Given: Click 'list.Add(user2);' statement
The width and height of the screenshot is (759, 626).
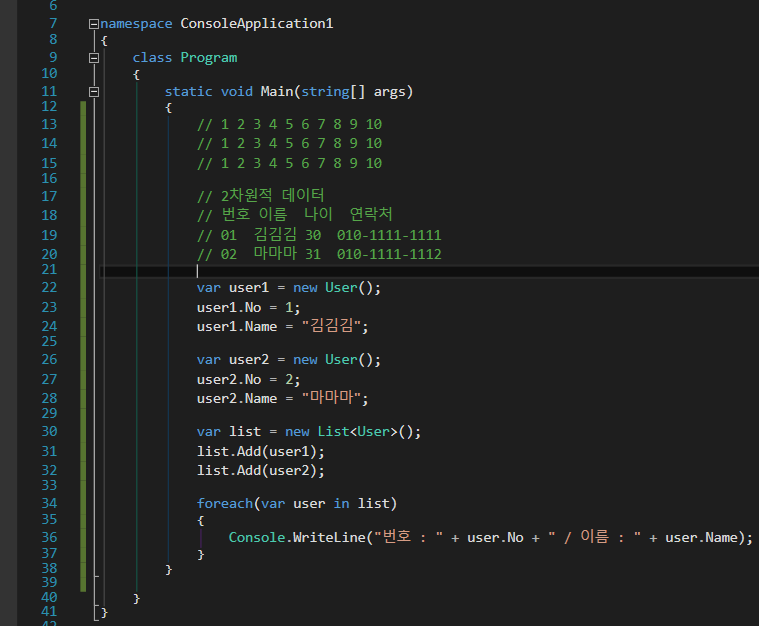Looking at the screenshot, I should 260,471.
